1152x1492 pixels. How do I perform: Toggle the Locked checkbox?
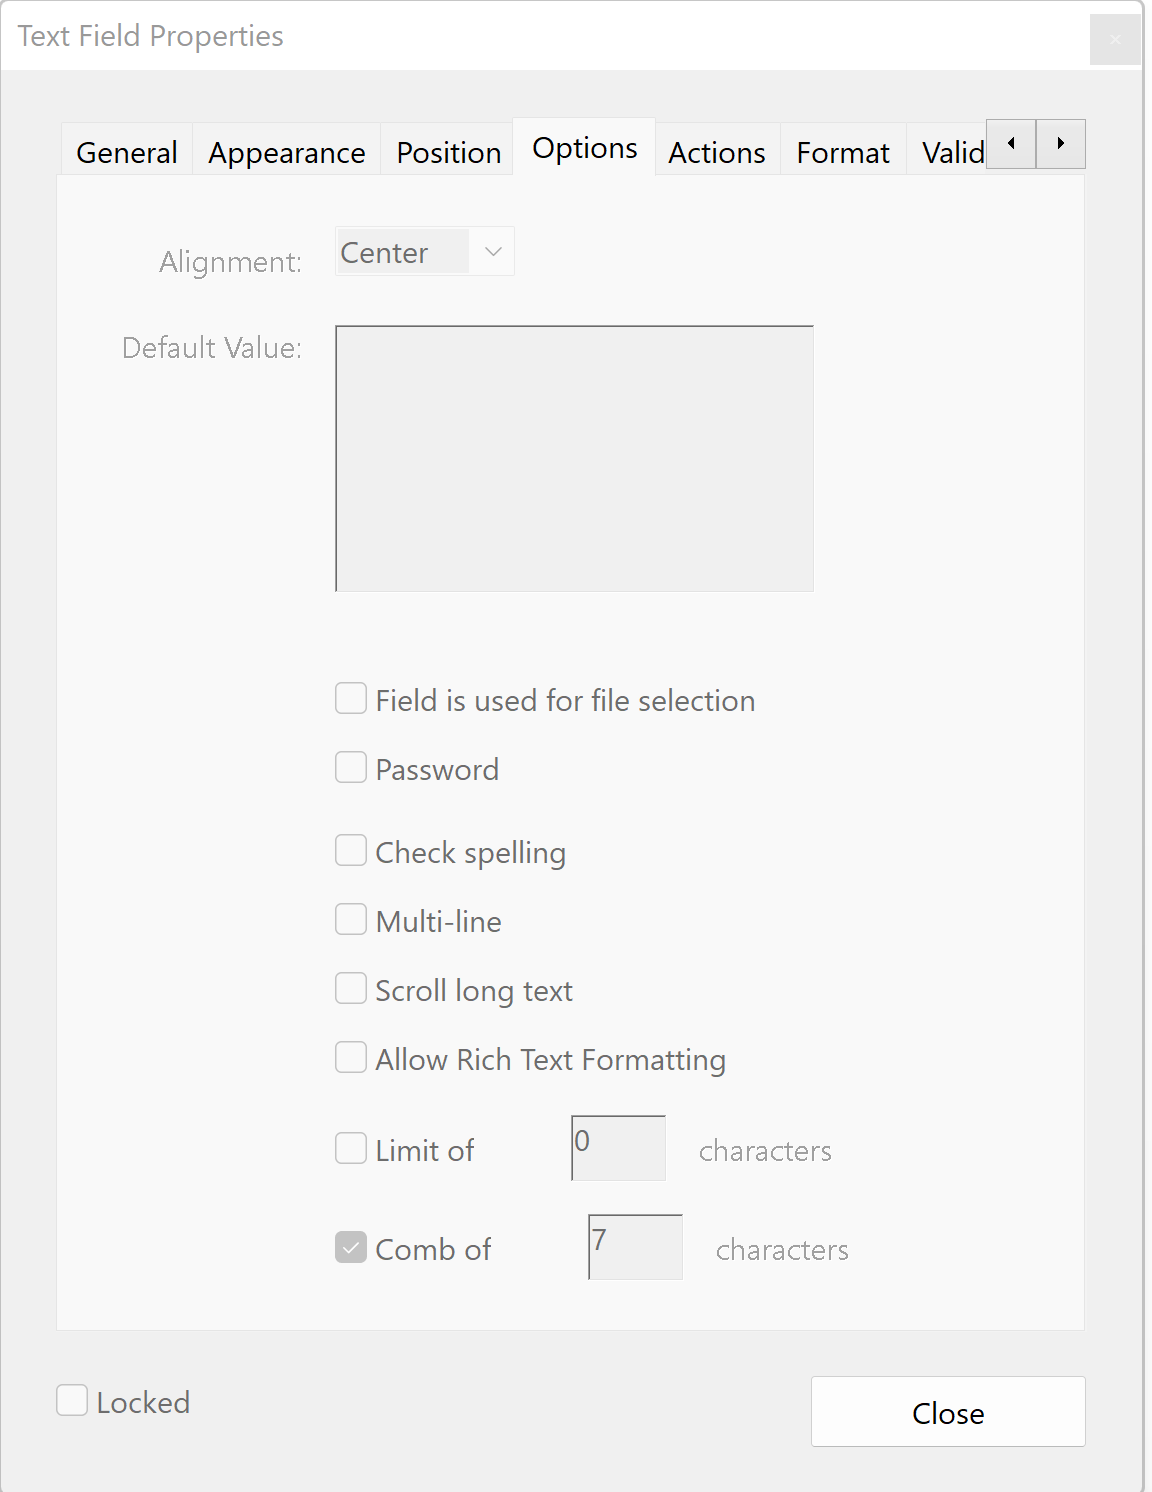[x=71, y=1401]
